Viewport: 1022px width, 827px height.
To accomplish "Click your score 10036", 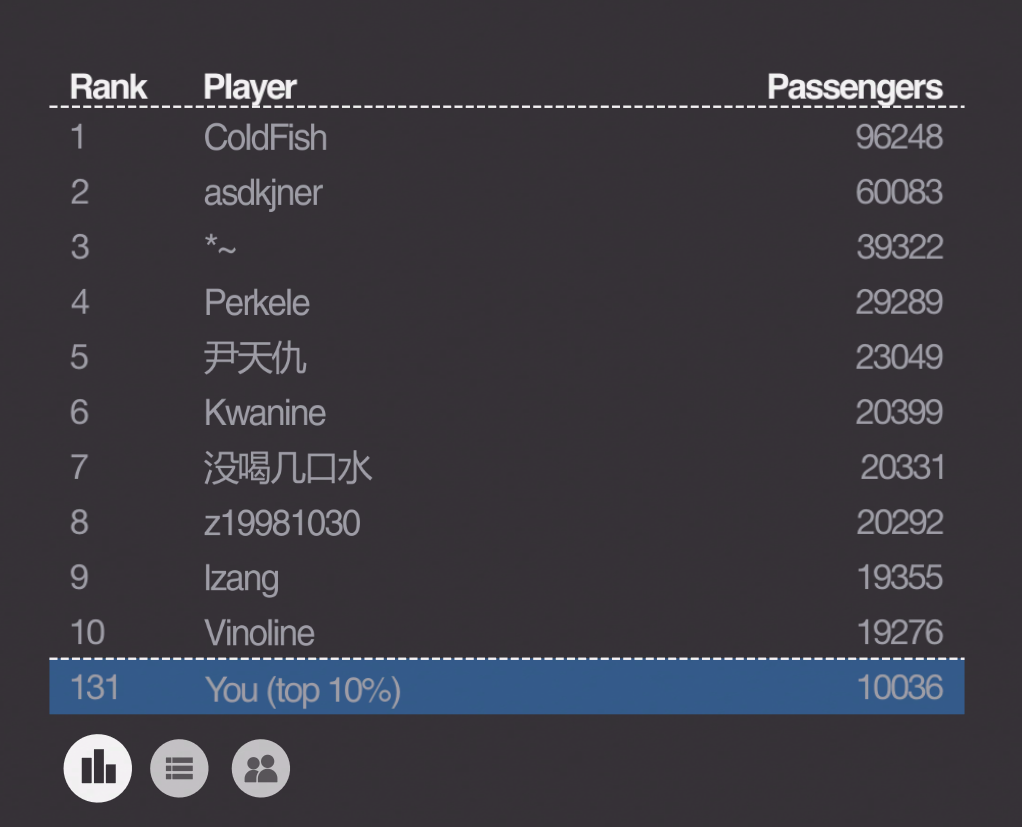I will (x=899, y=688).
